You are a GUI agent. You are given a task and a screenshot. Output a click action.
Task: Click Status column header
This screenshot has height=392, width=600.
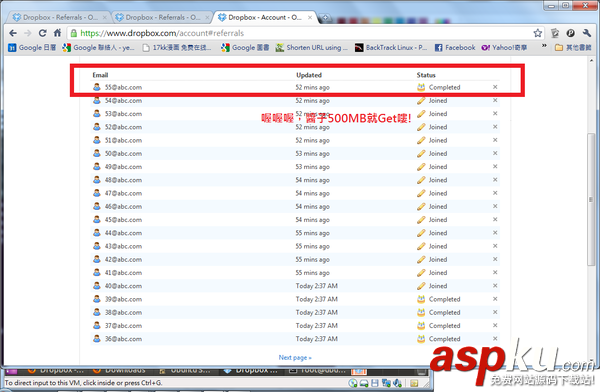click(426, 75)
